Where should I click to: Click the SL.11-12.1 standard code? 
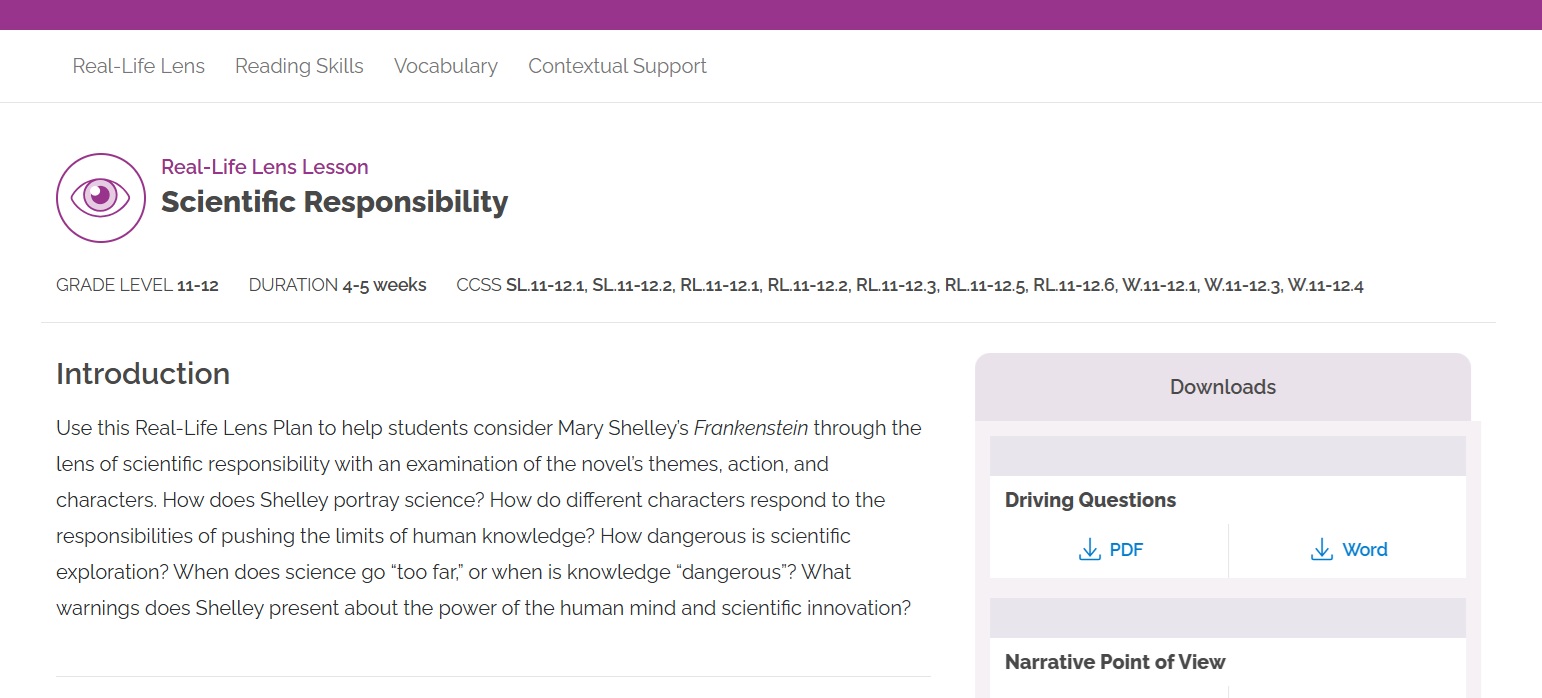tap(545, 286)
